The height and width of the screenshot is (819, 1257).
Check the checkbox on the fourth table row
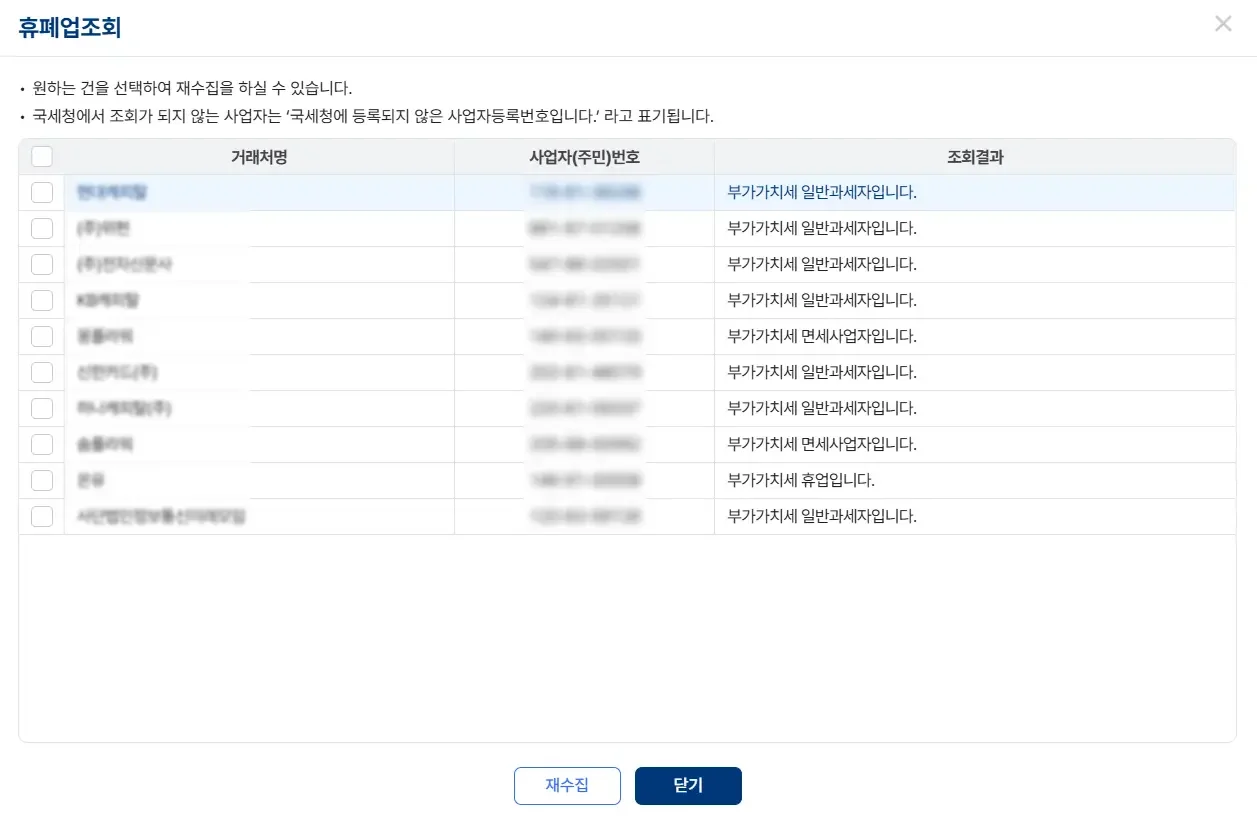click(x=41, y=300)
